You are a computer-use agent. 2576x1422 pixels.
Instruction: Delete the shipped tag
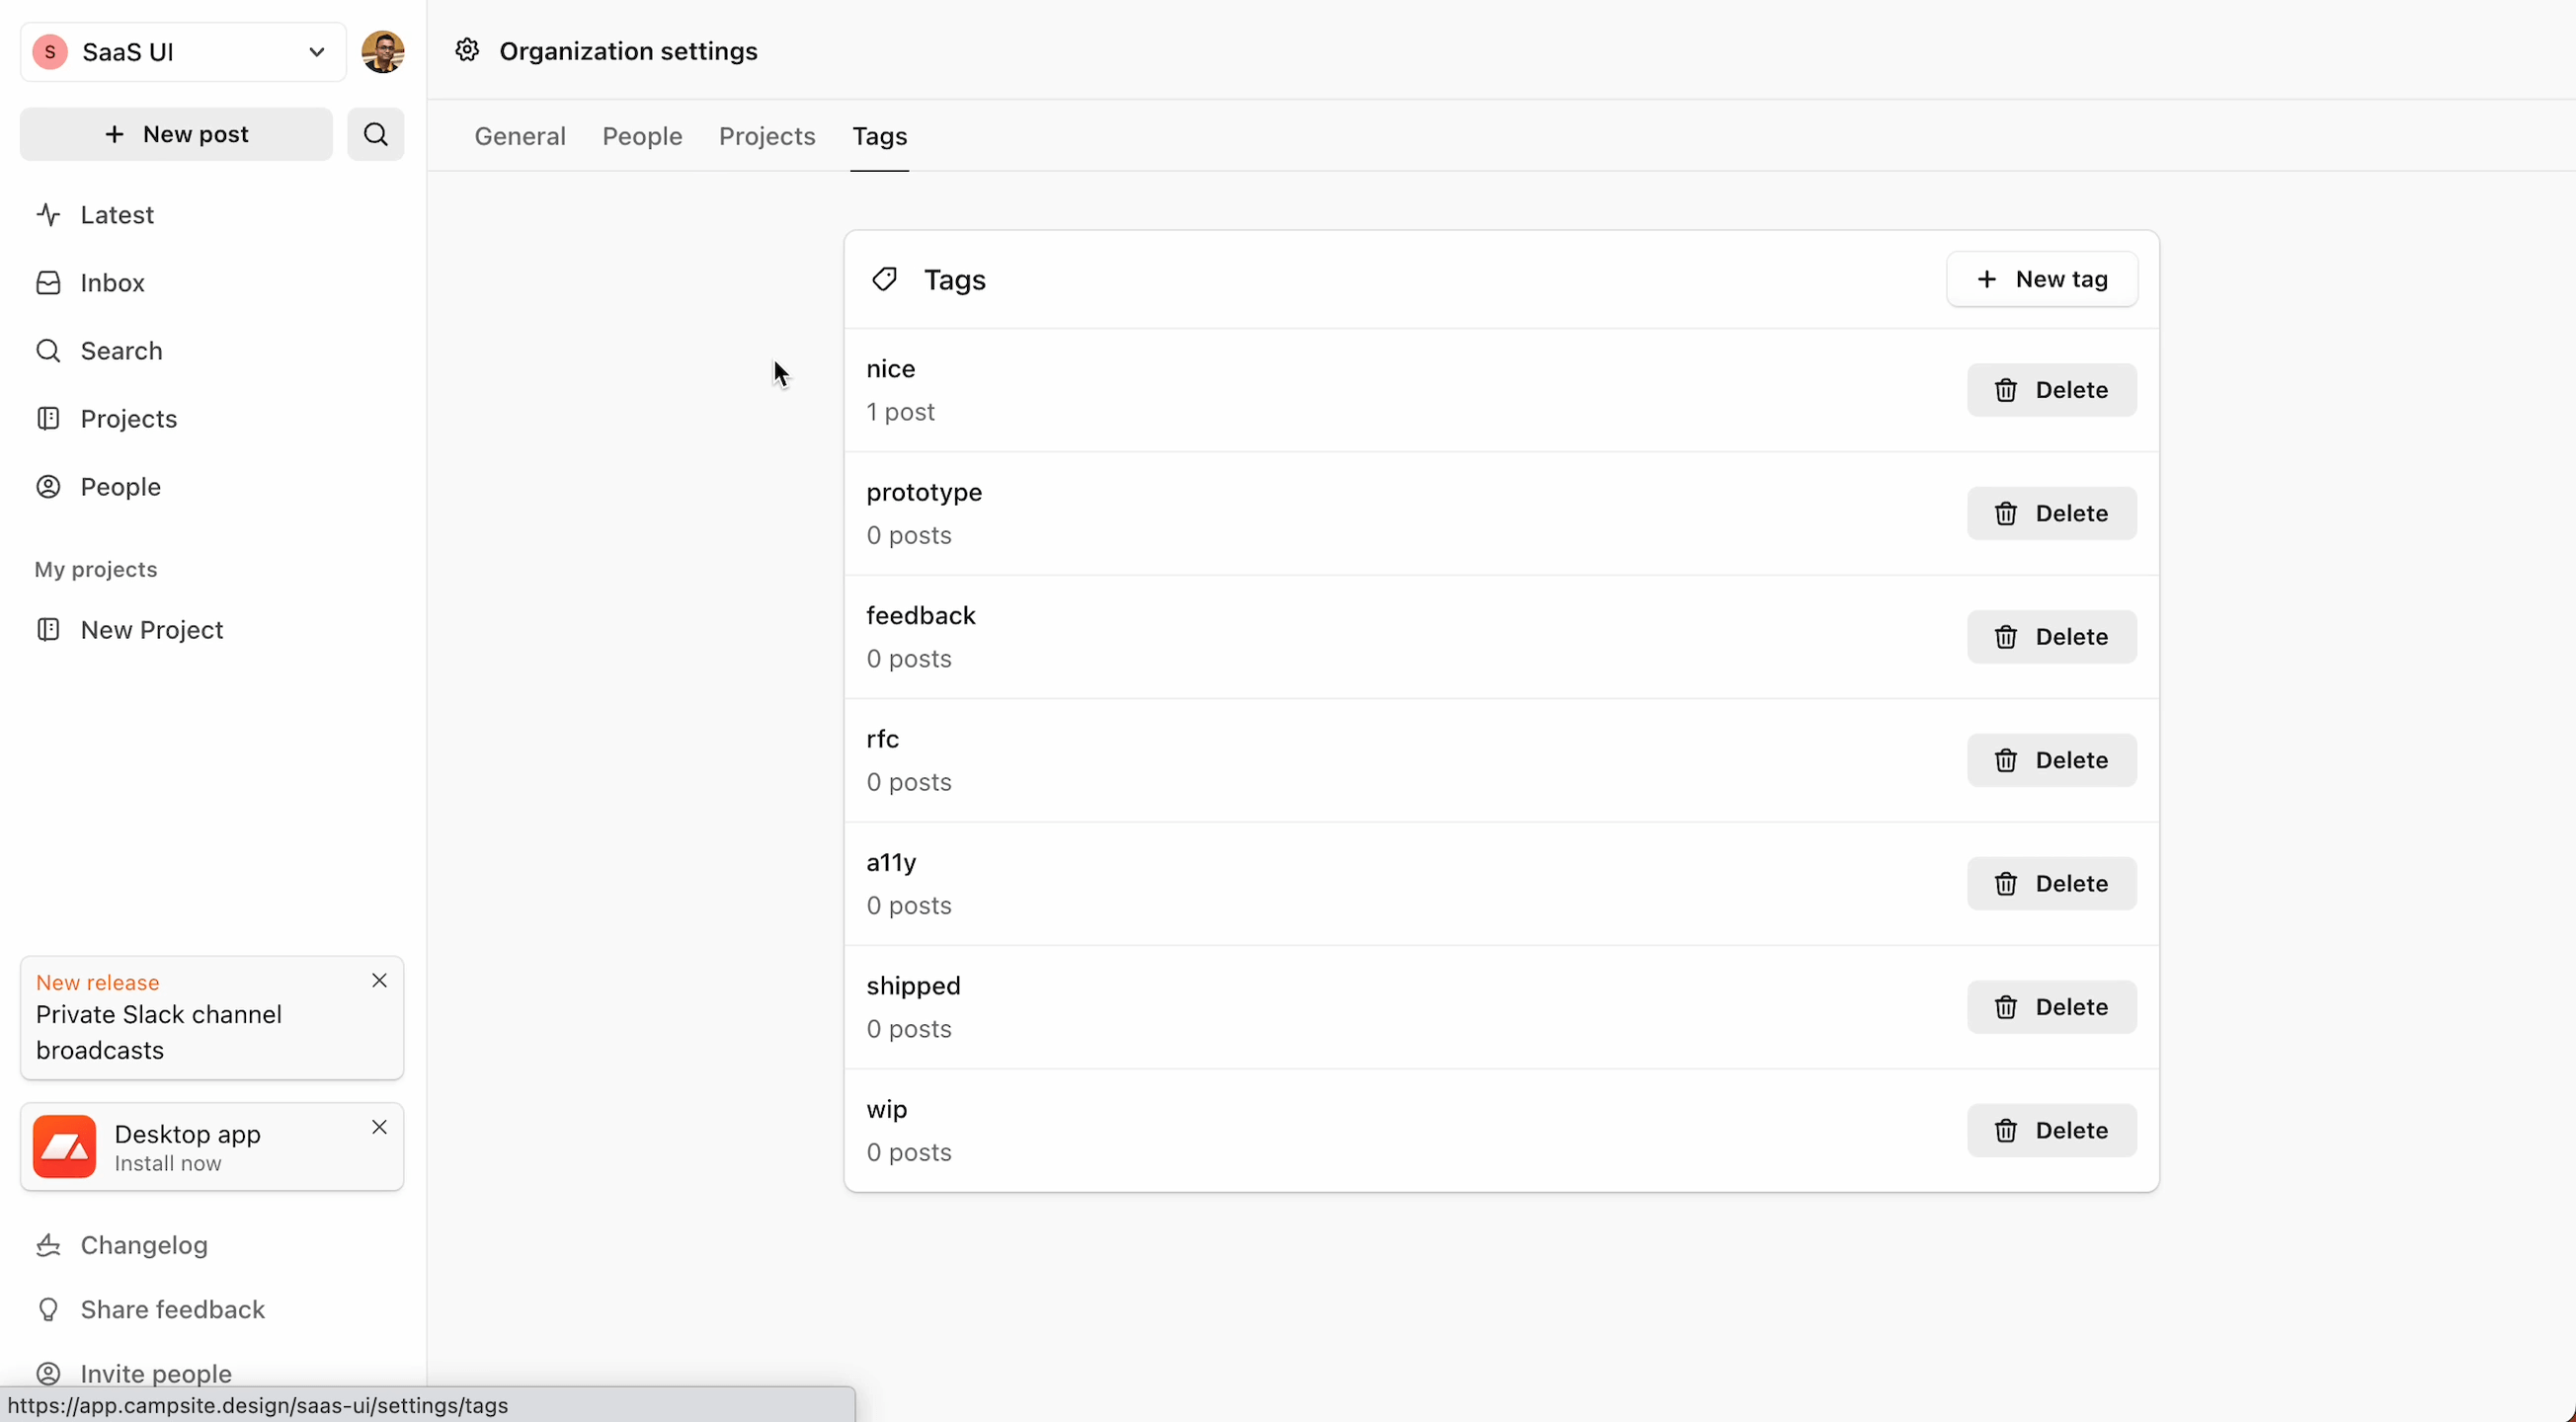[x=2052, y=1007]
